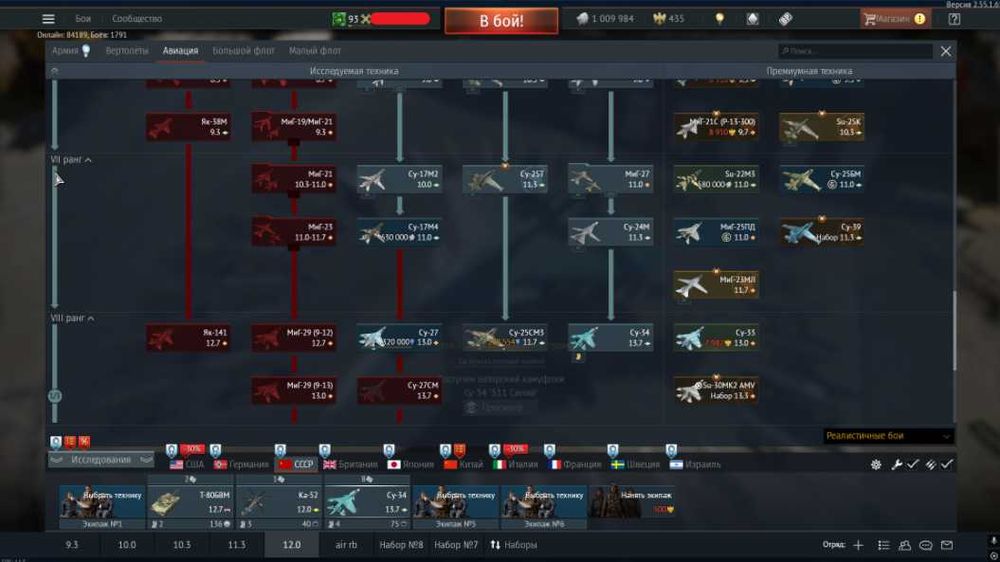Select the Китай nation
The image size is (1000, 562).
click(464, 464)
